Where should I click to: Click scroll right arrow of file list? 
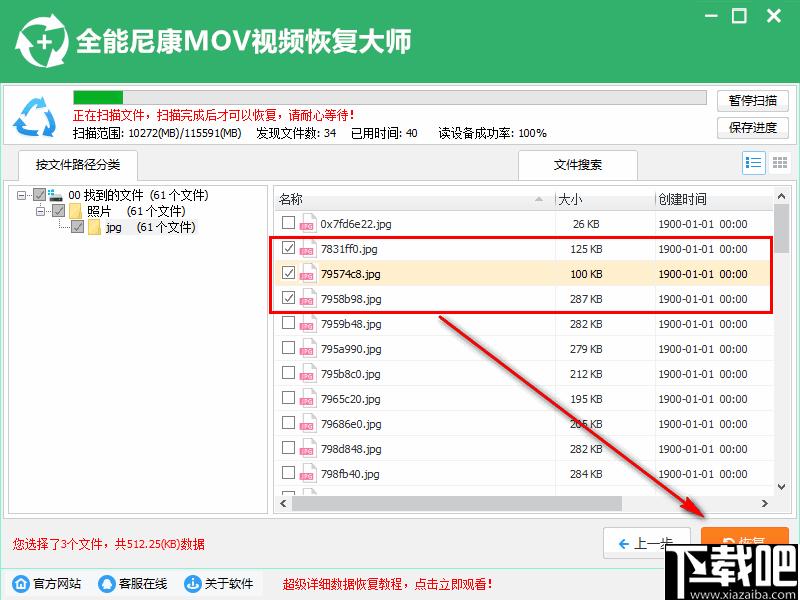tap(765, 504)
